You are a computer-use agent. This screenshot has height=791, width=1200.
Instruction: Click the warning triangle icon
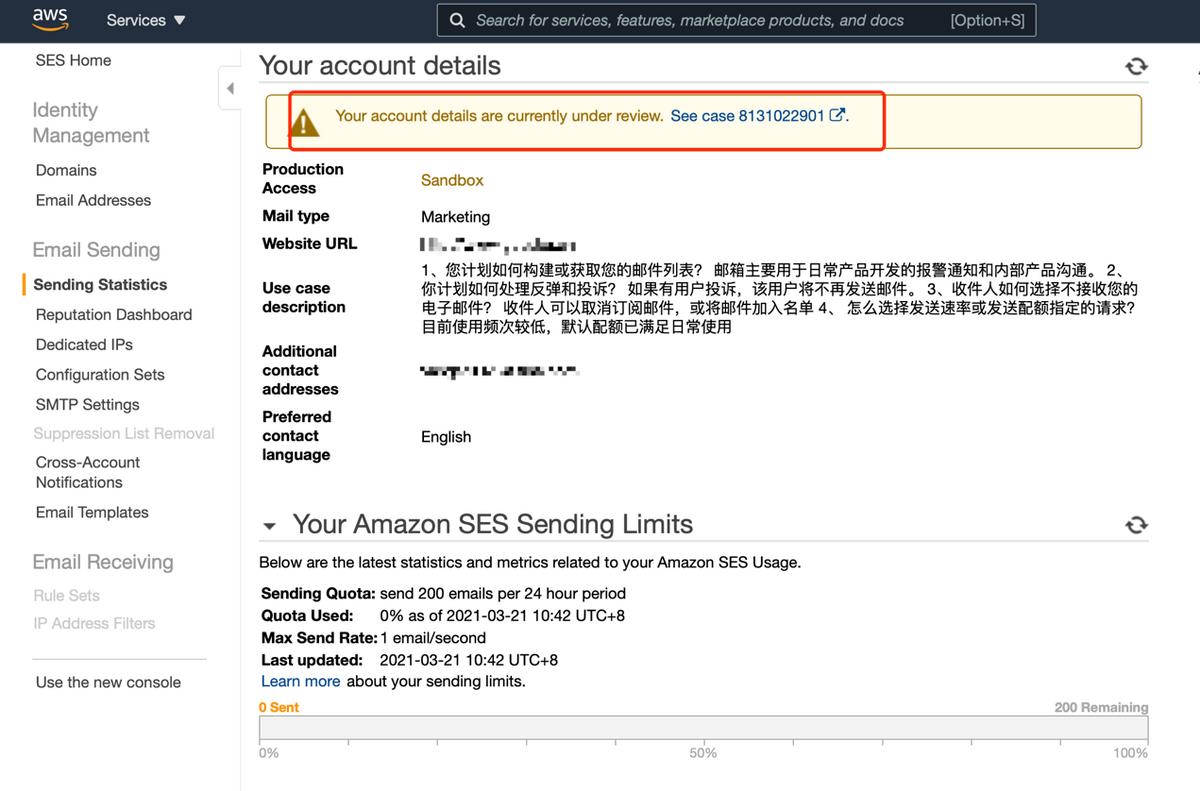pyautogui.click(x=303, y=123)
